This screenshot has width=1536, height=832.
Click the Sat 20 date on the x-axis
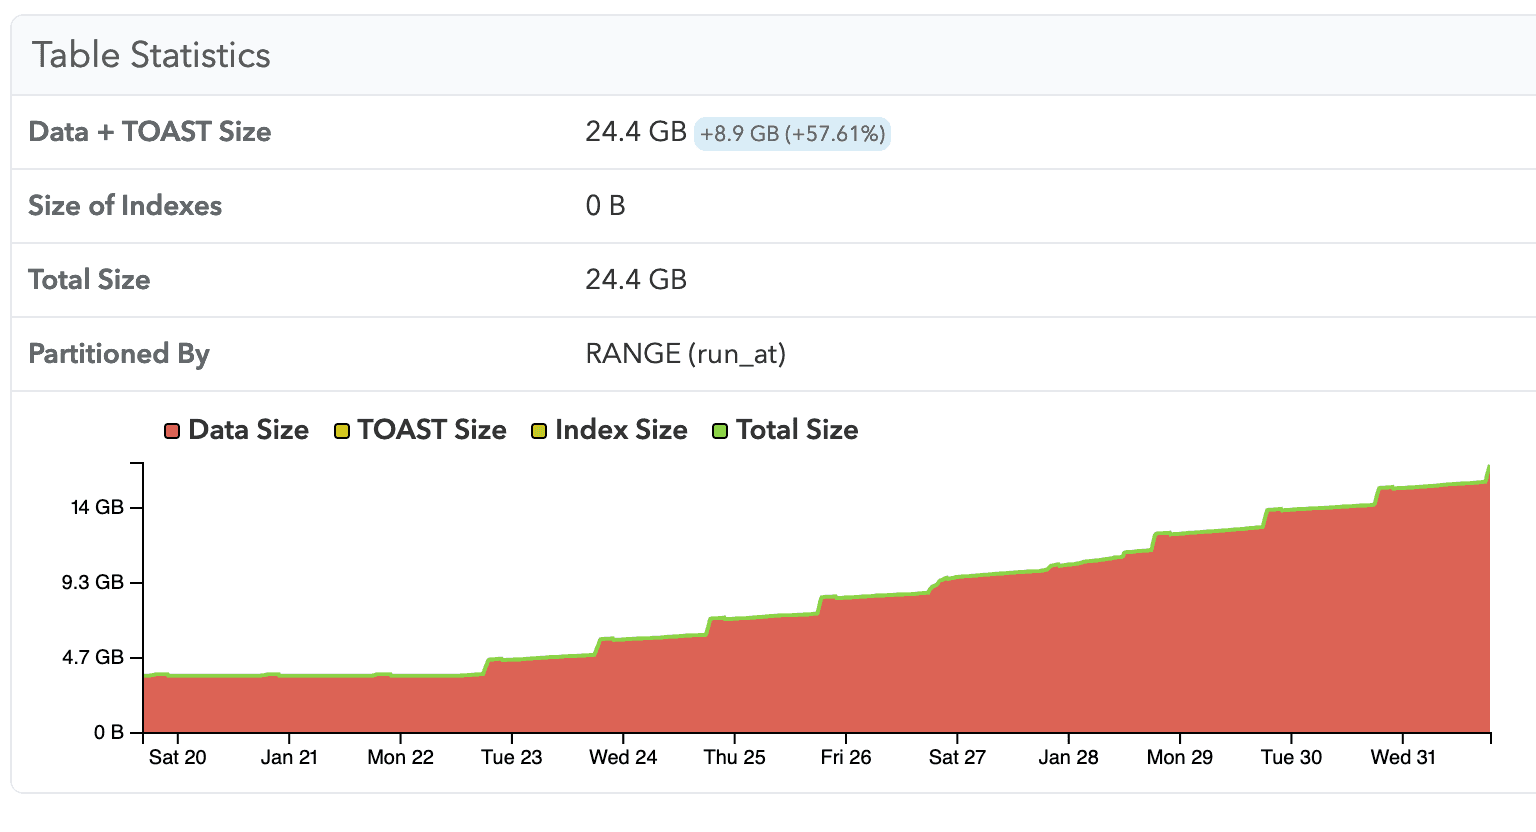pos(177,757)
